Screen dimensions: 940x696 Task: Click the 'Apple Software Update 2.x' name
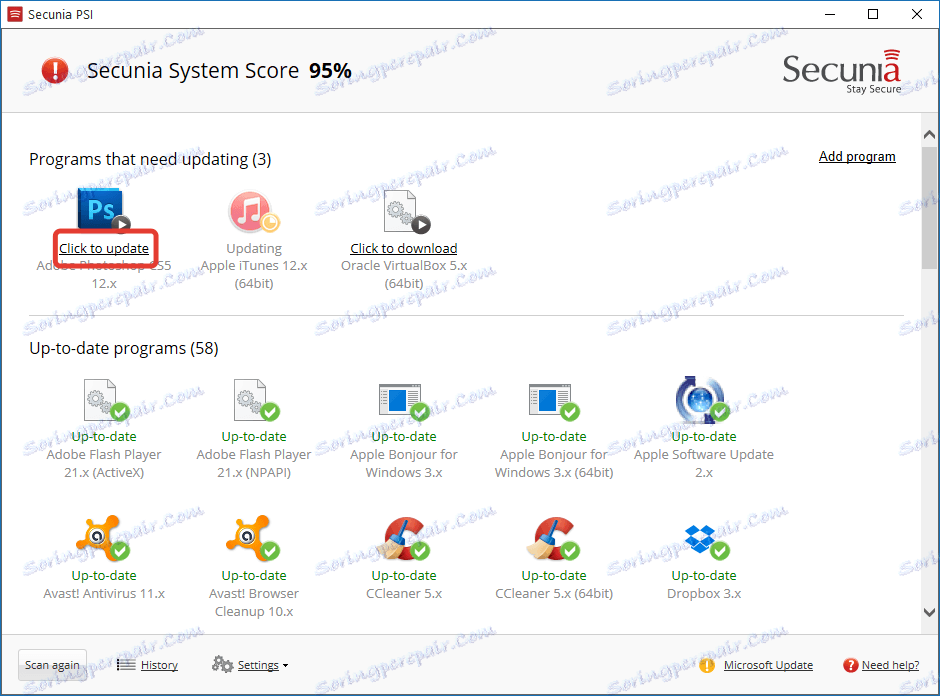click(x=704, y=463)
